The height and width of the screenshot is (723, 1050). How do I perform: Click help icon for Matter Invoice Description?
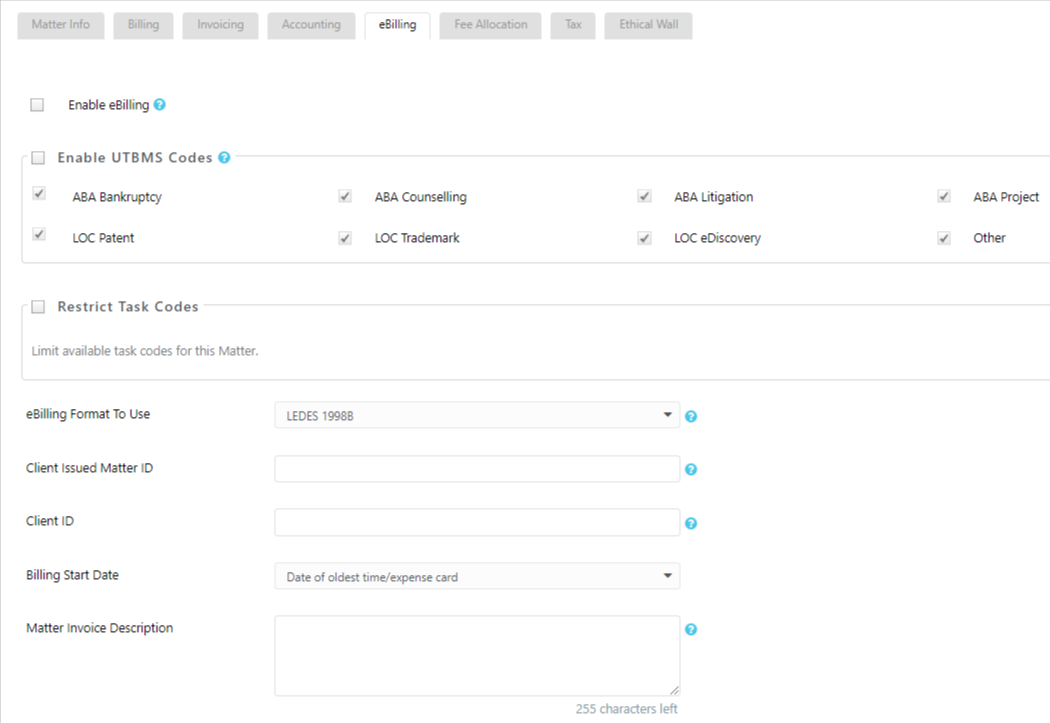[x=690, y=630]
